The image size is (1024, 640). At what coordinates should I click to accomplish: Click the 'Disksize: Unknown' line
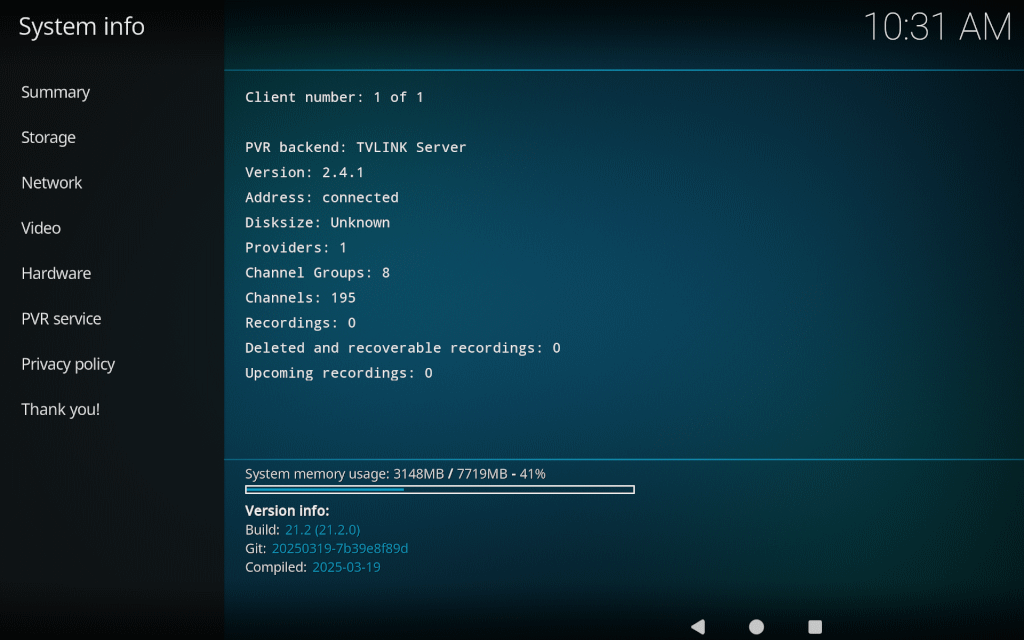click(x=317, y=223)
